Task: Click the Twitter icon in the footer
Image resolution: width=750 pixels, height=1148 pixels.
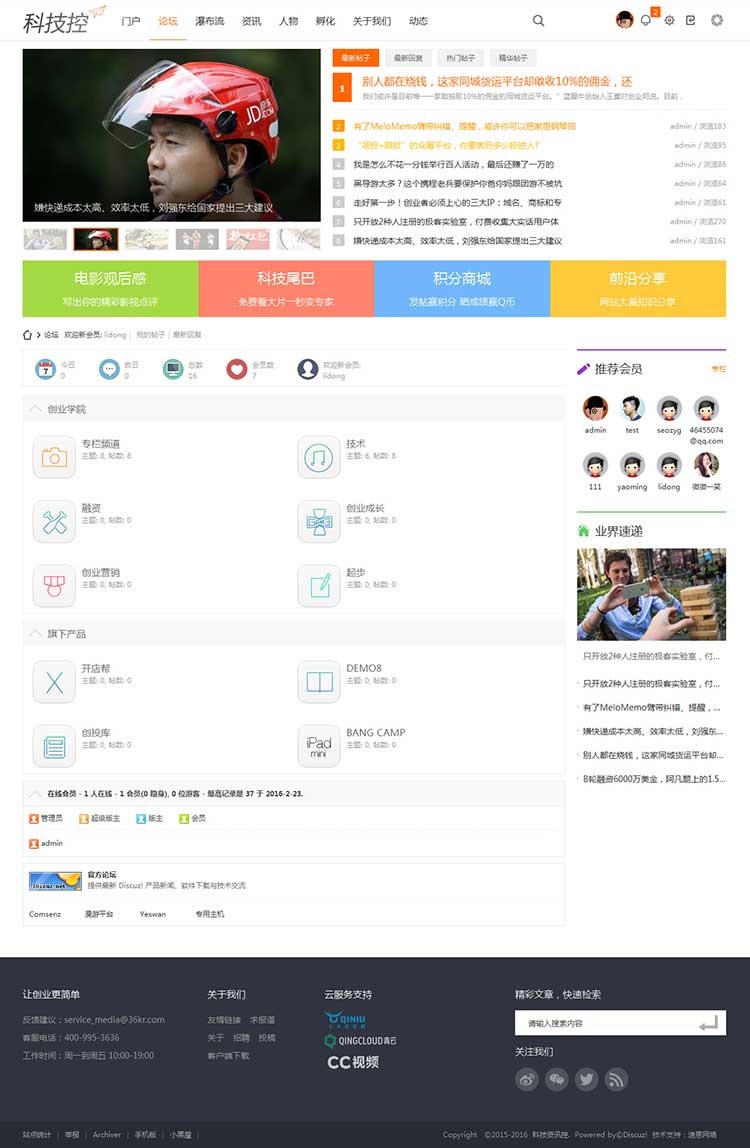Action: tap(586, 1079)
